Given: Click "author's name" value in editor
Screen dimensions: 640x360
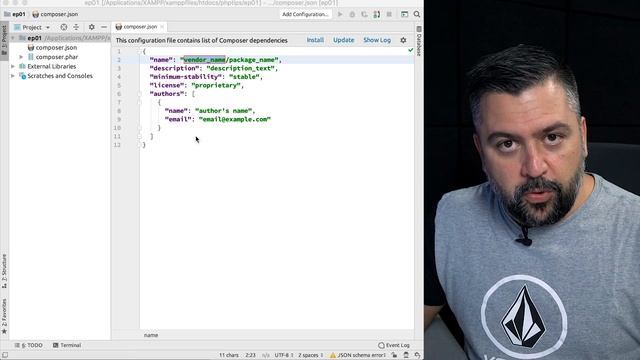Looking at the screenshot, I should 223,111.
